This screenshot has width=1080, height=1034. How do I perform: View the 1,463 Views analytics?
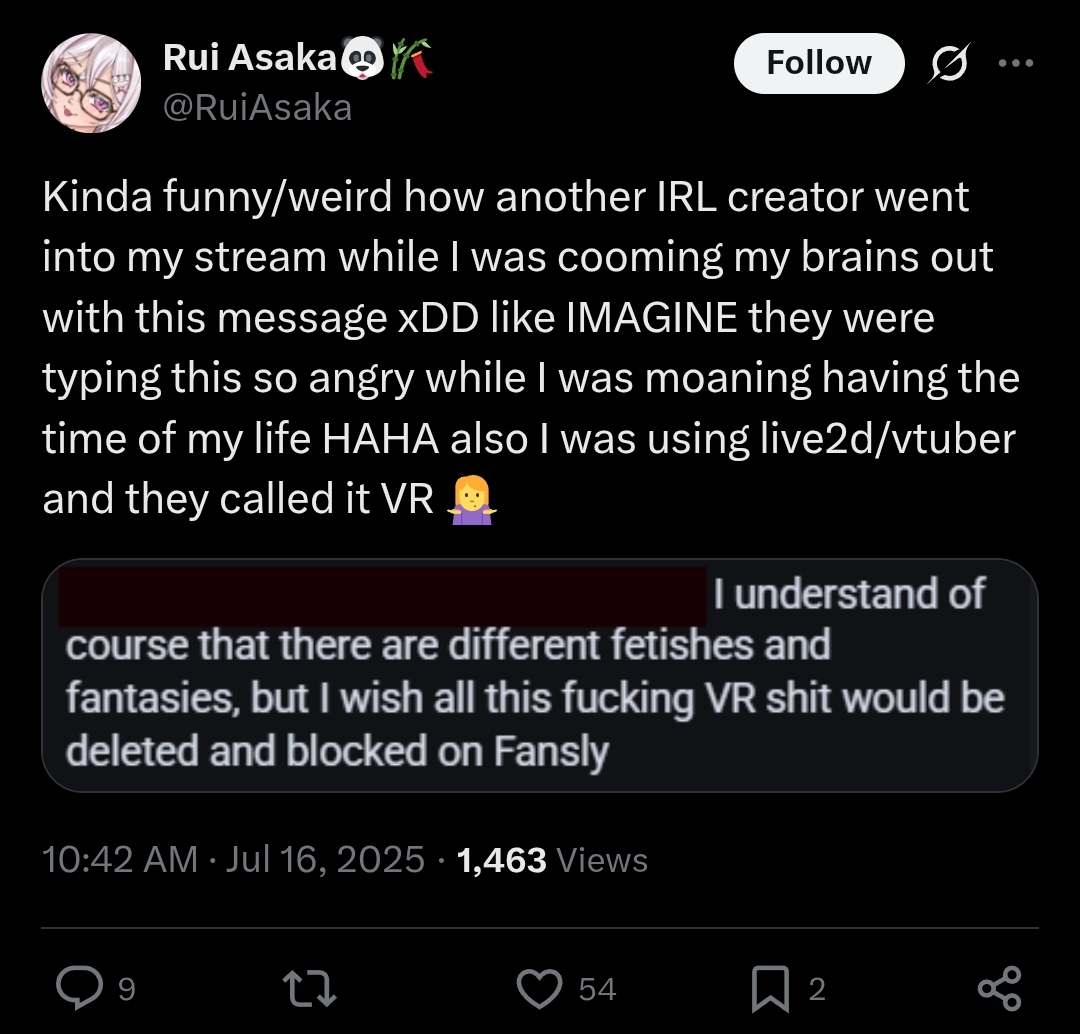point(552,860)
